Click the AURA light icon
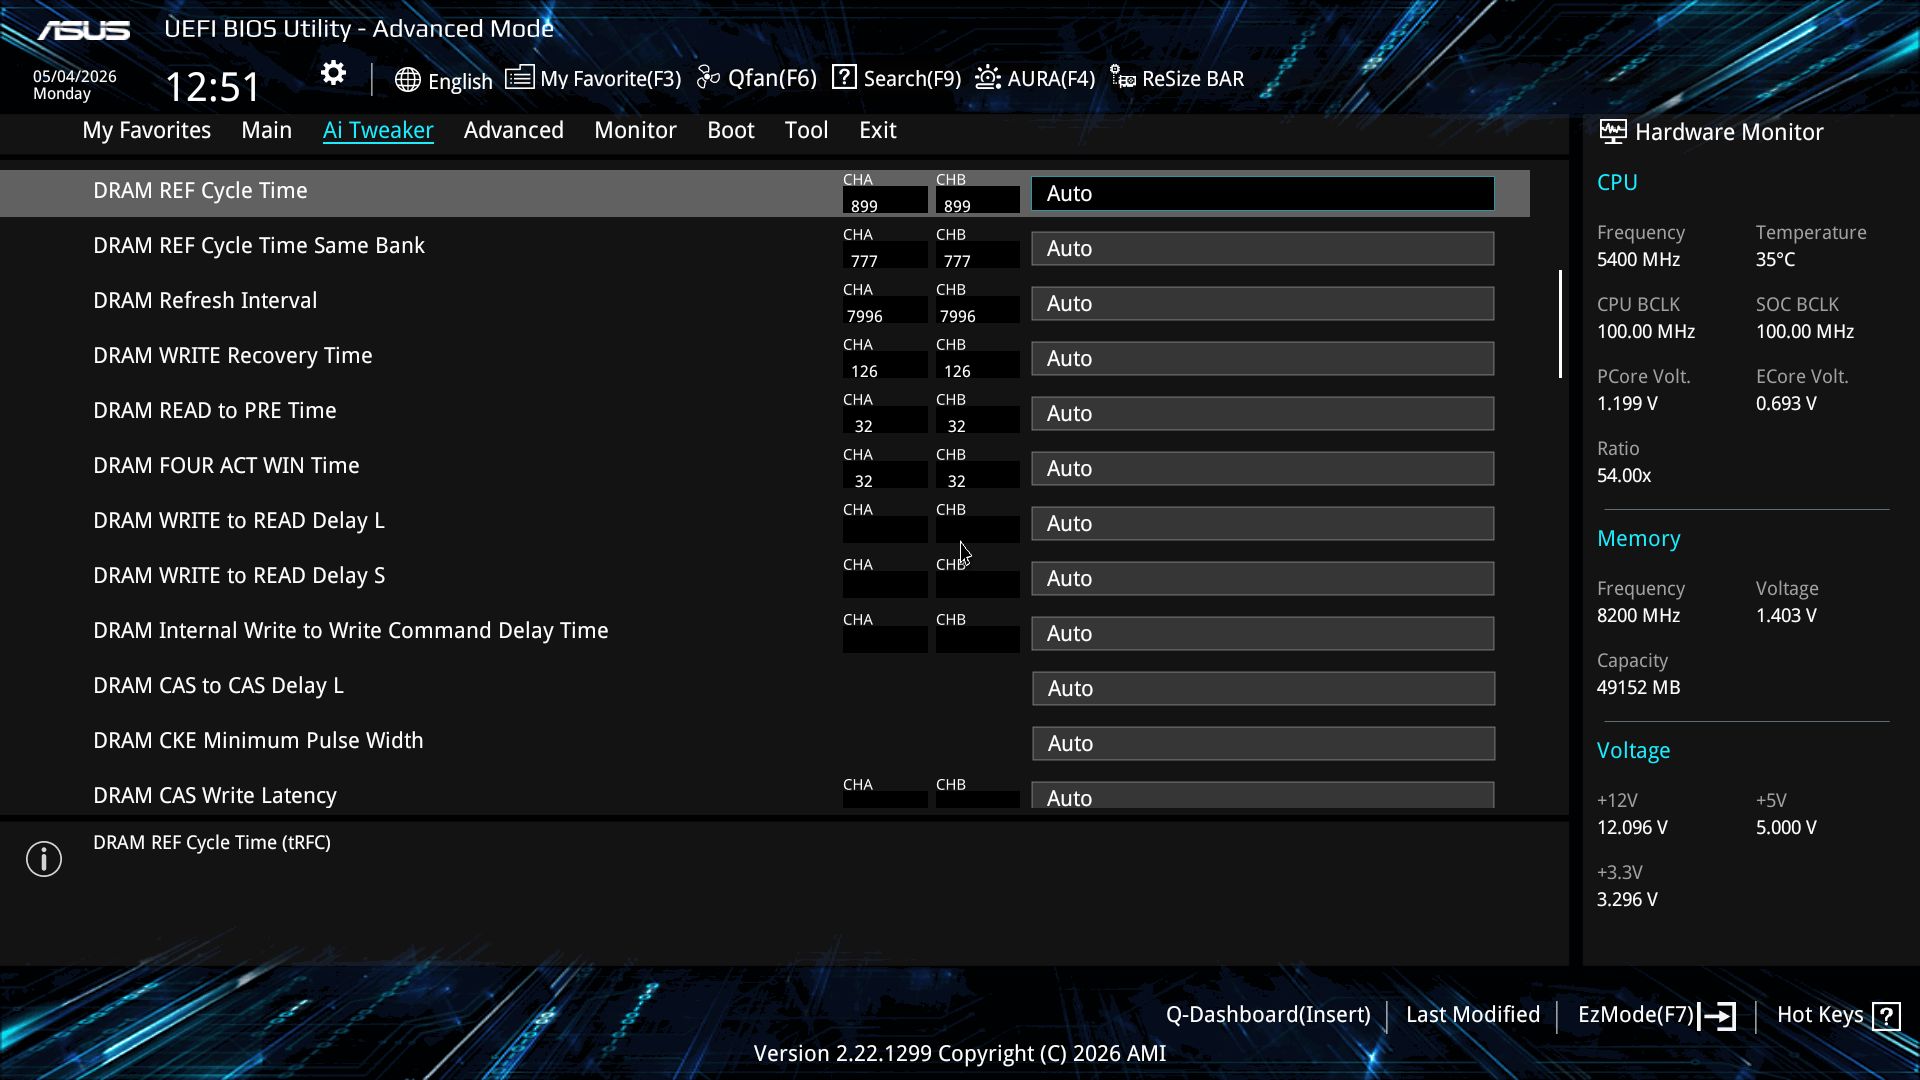This screenshot has height=1080, width=1920. click(988, 77)
